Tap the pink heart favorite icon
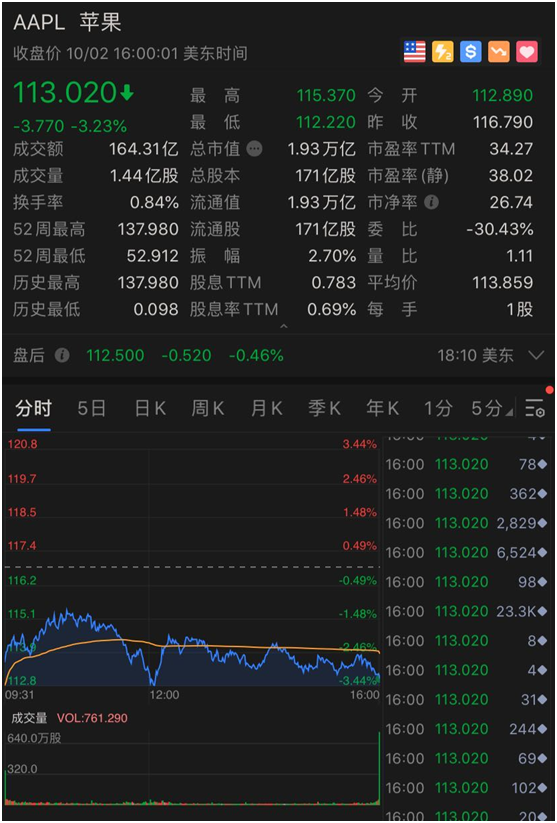The height and width of the screenshot is (823, 557). point(527,51)
